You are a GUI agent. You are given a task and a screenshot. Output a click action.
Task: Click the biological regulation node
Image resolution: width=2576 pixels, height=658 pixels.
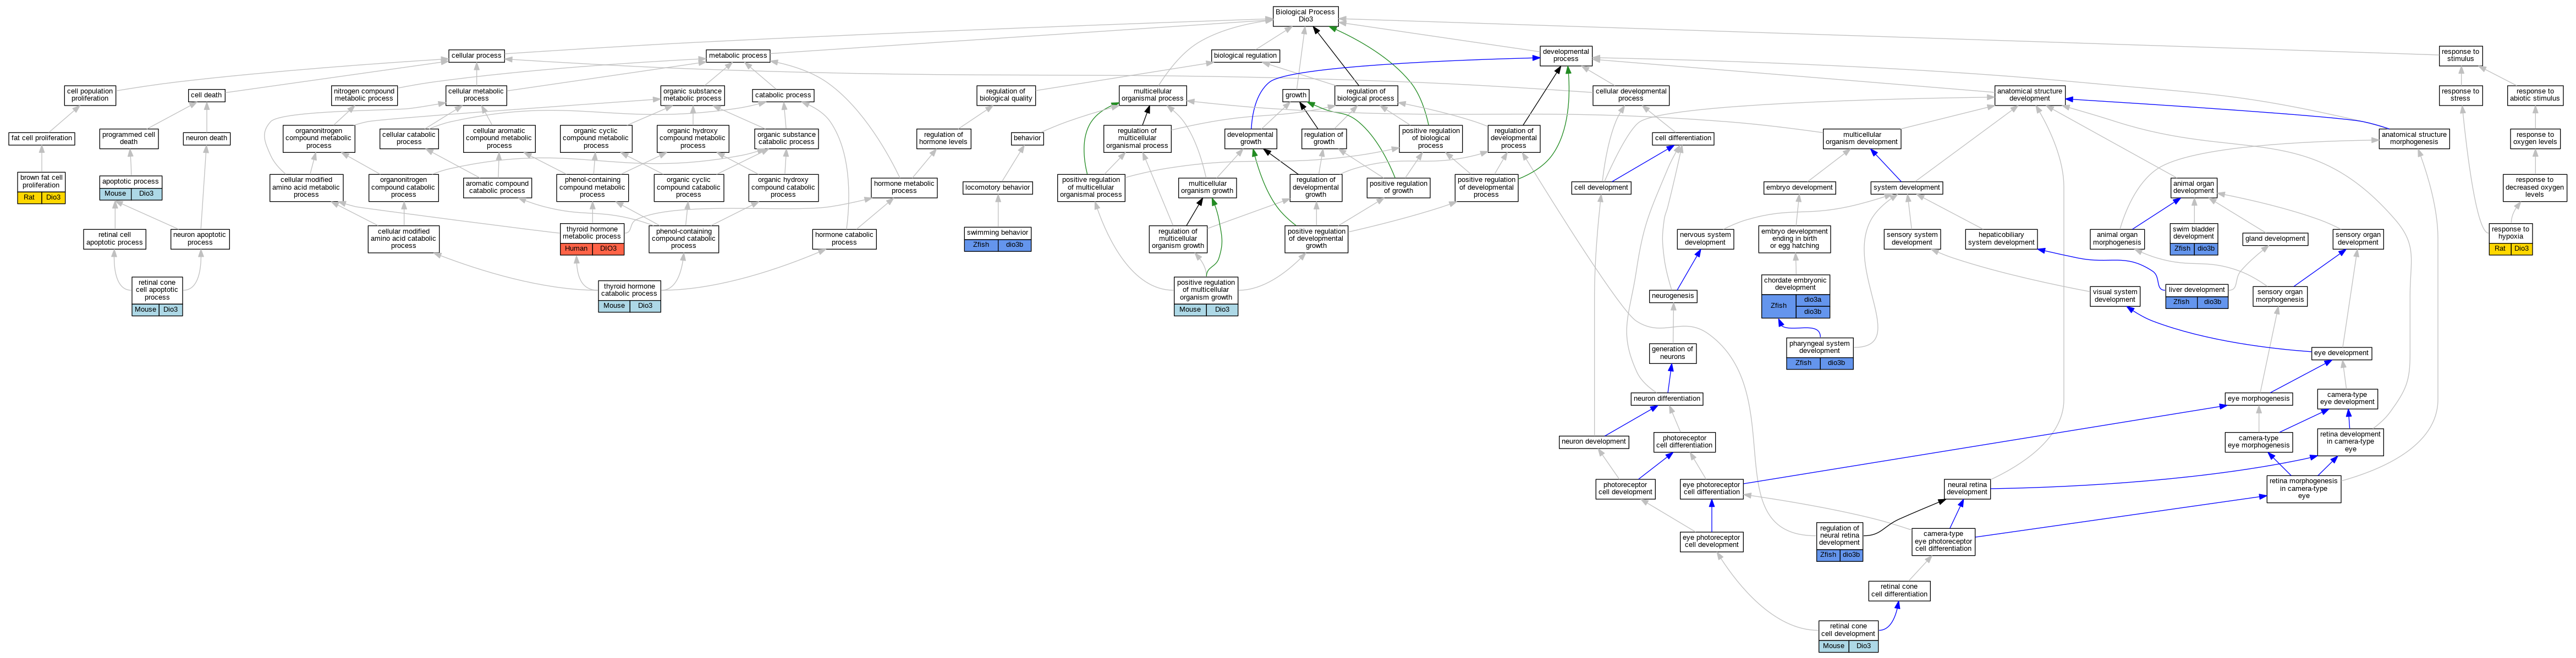[1245, 56]
